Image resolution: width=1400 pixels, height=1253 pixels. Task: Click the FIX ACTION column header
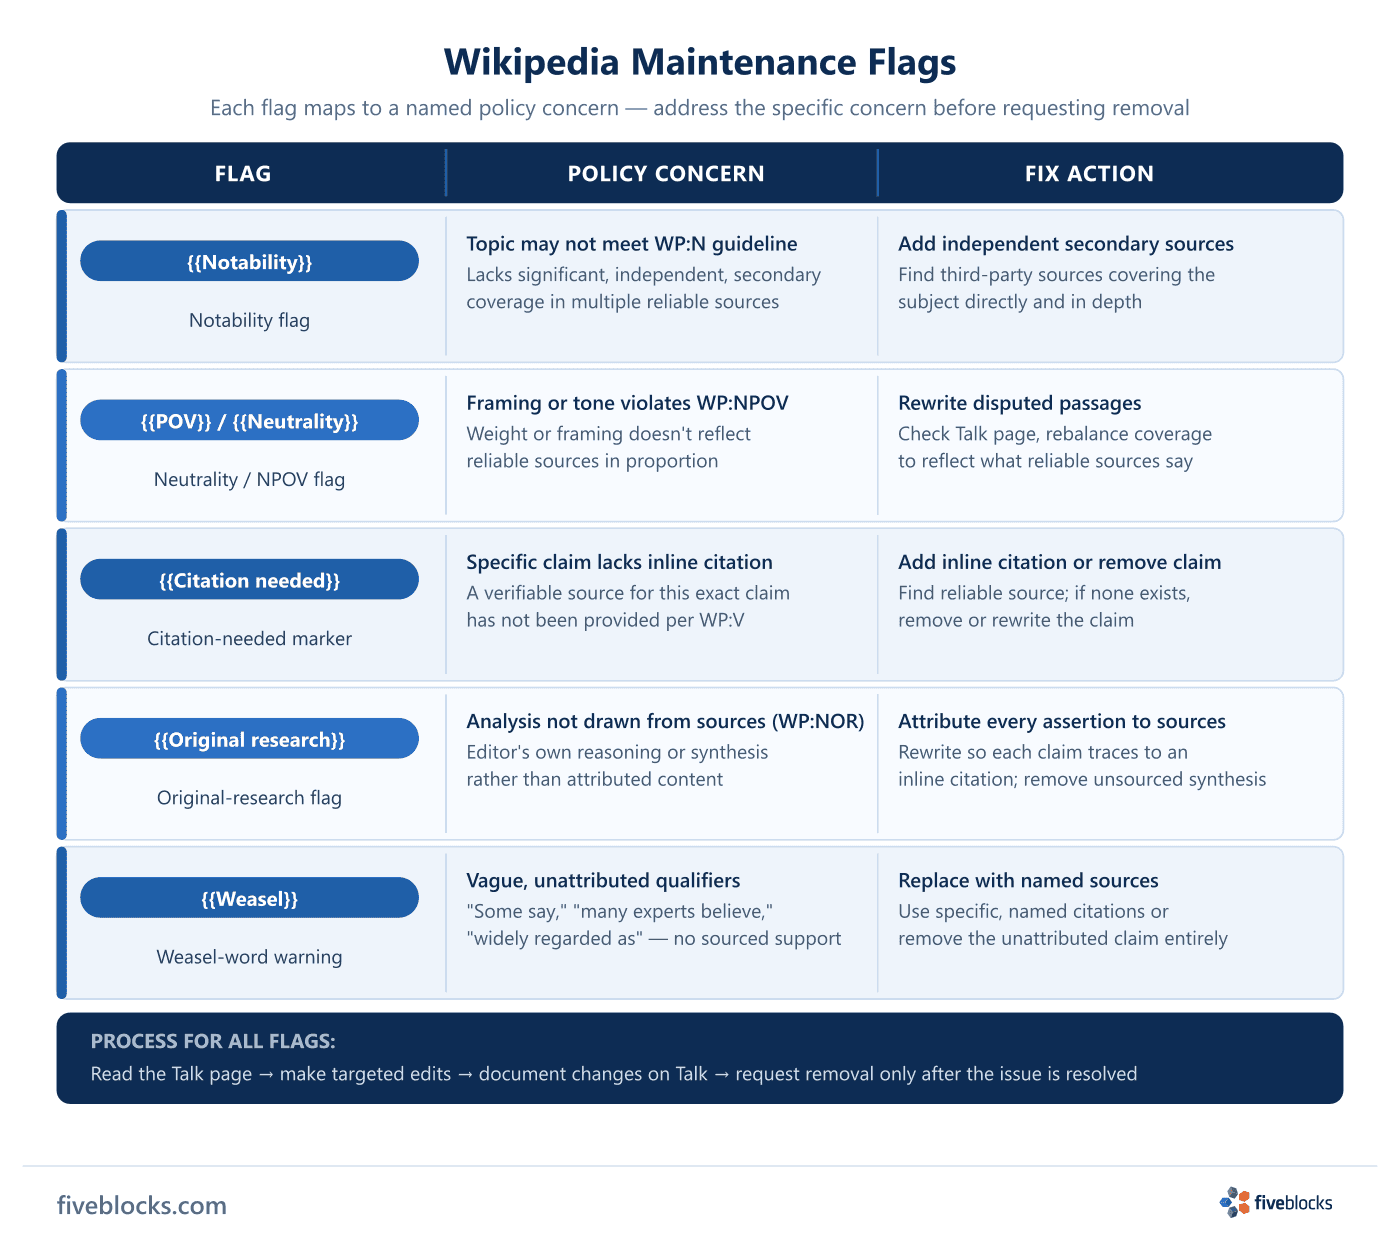[x=1089, y=173]
